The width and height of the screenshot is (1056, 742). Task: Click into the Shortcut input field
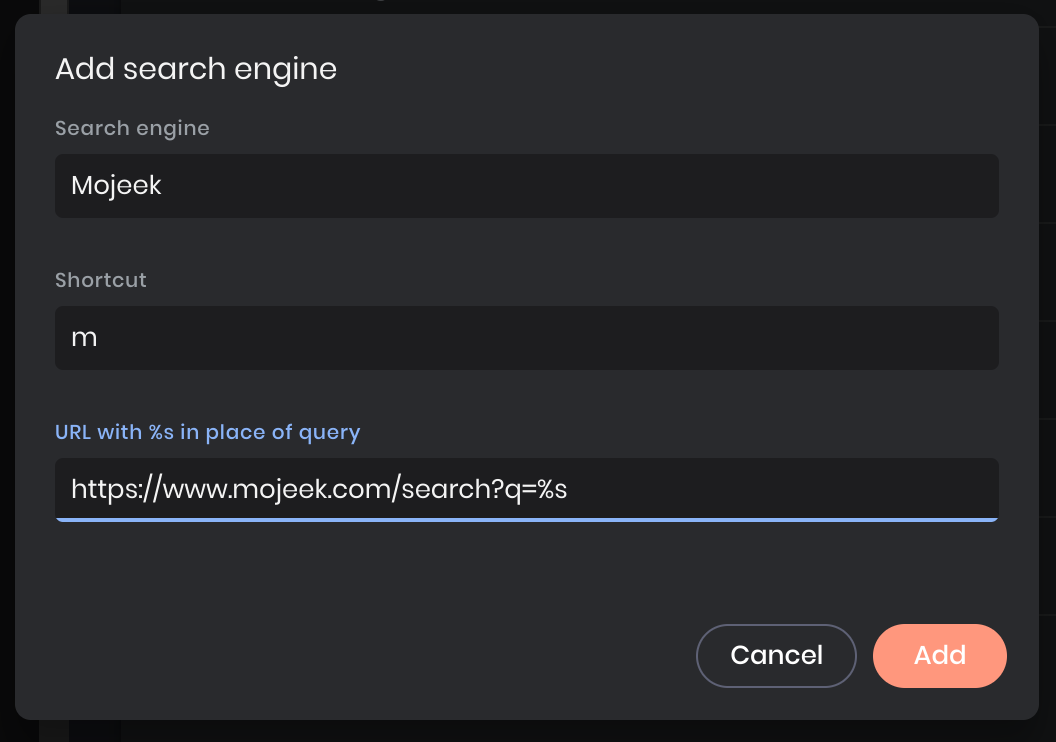coord(526,338)
